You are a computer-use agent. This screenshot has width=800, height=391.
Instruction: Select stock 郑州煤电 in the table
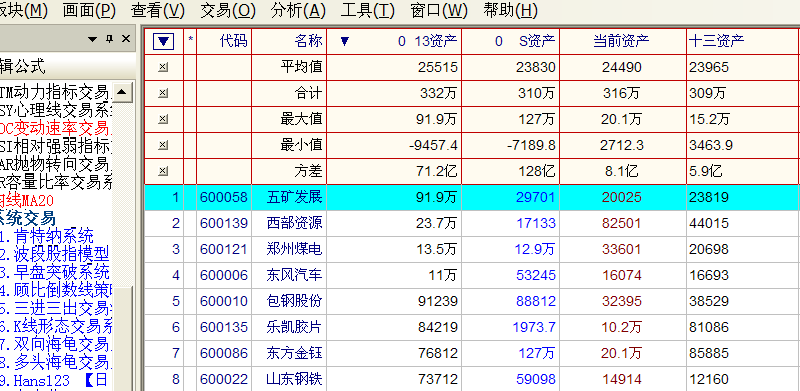294,249
